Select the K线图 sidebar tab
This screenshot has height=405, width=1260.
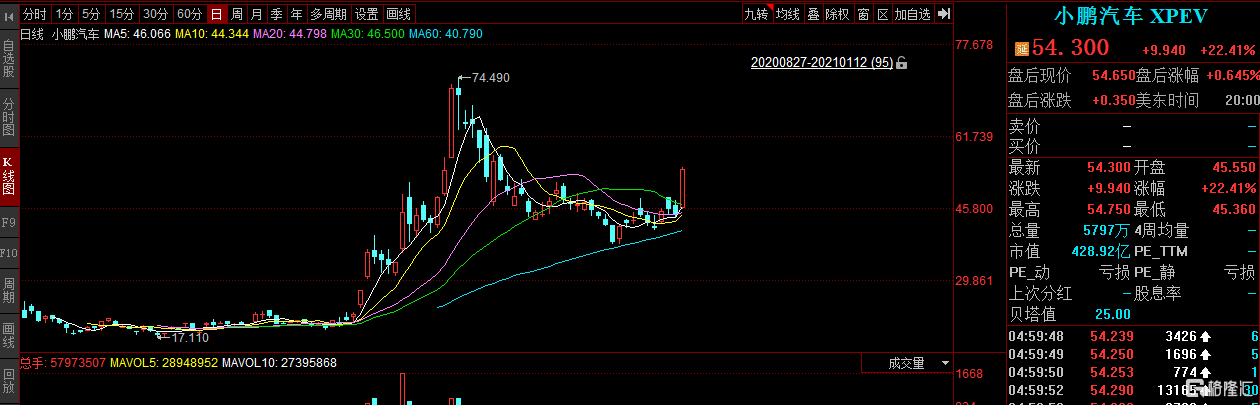9,176
